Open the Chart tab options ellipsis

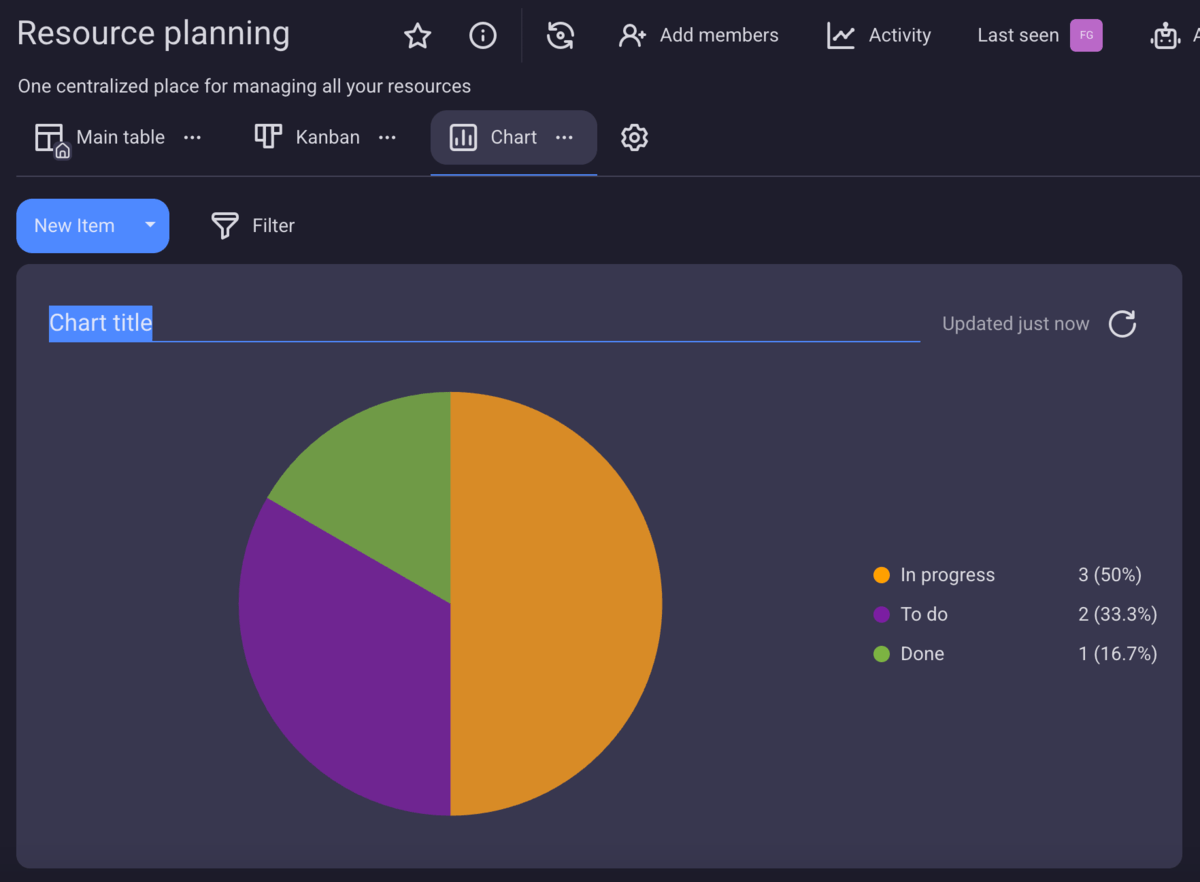pos(564,137)
